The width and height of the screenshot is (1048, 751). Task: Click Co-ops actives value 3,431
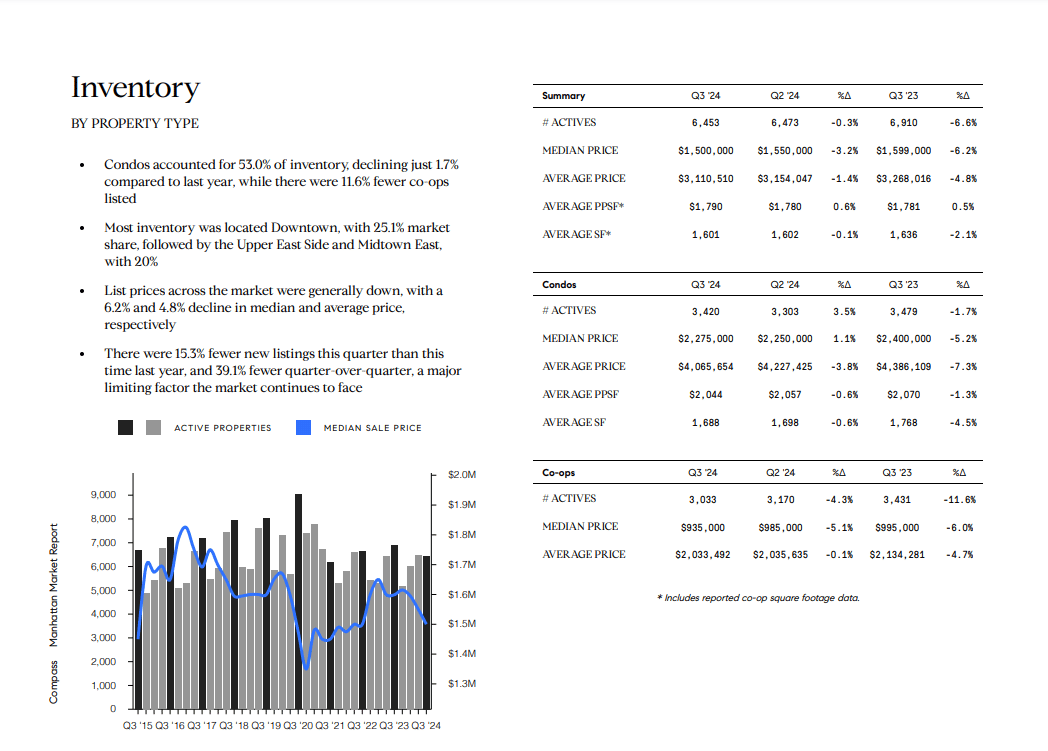897,500
